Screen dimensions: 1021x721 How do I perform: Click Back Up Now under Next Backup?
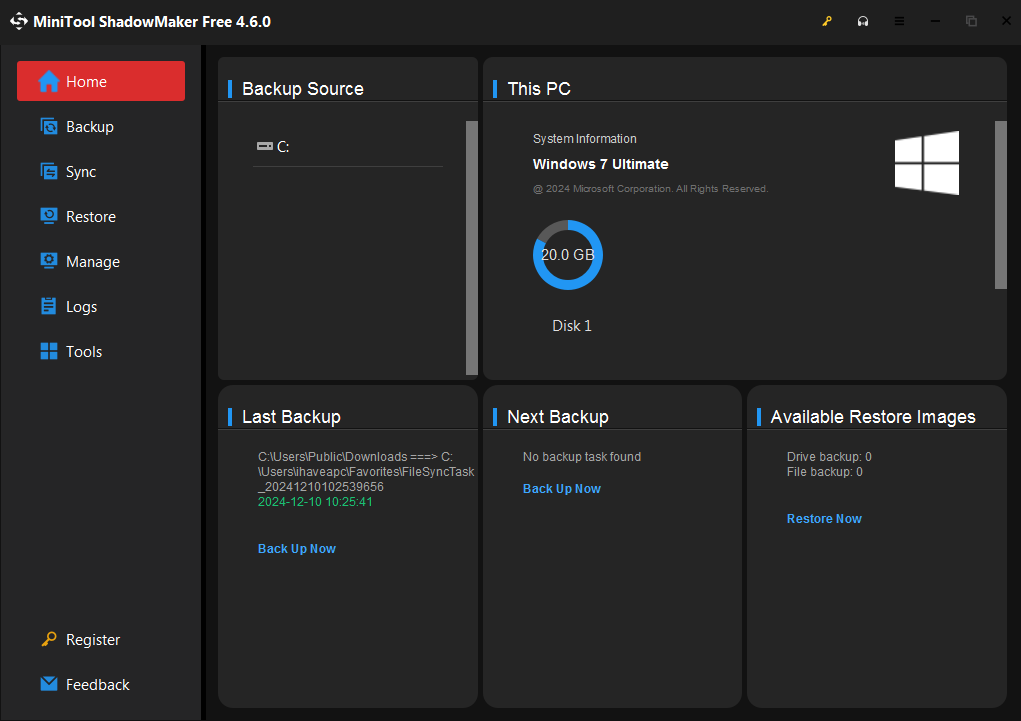click(x=562, y=488)
